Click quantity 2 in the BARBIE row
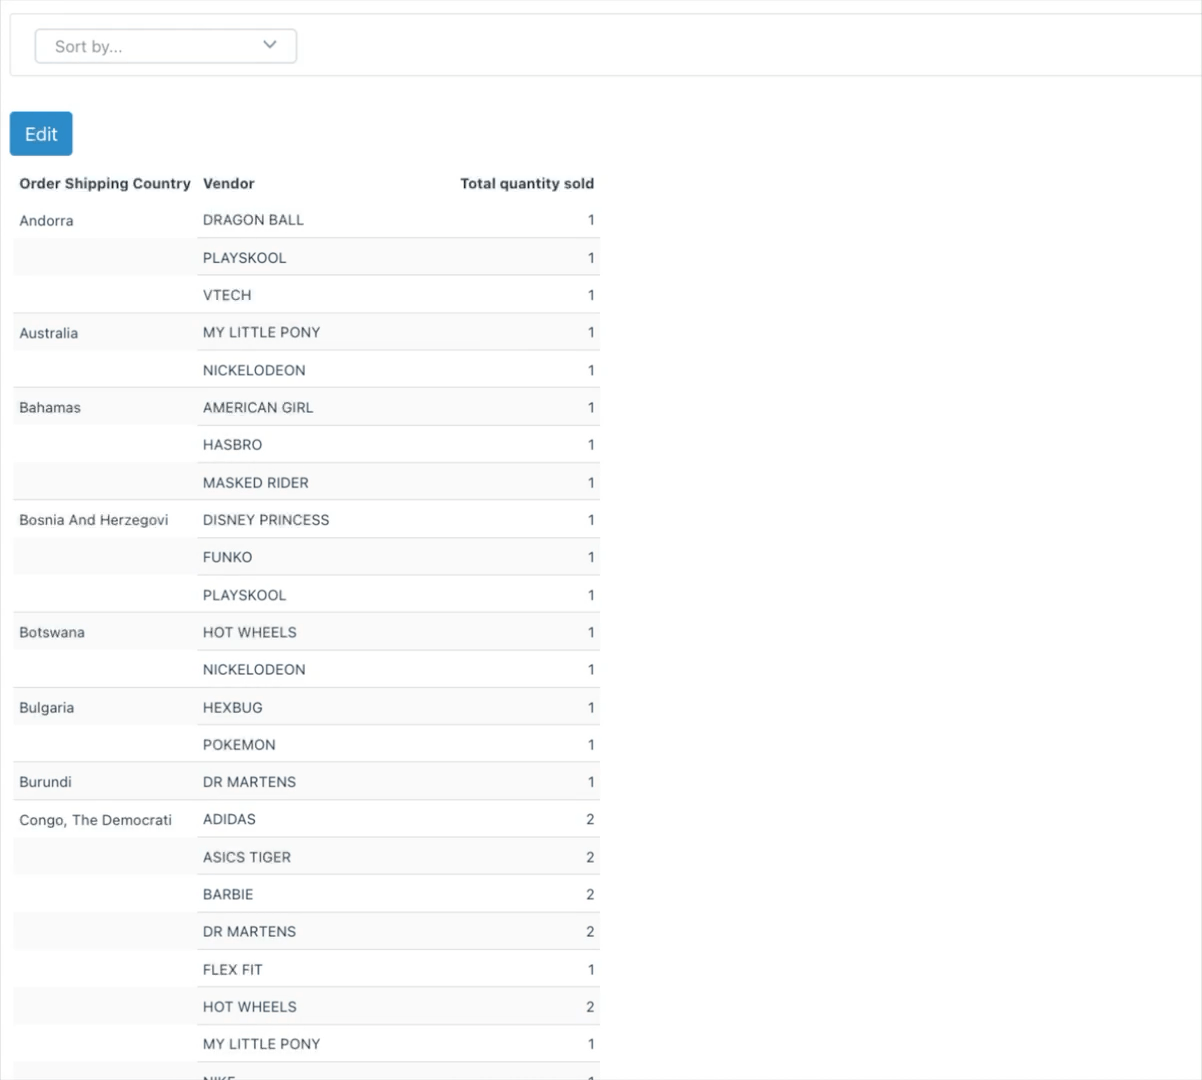The height and width of the screenshot is (1080, 1202). 590,894
